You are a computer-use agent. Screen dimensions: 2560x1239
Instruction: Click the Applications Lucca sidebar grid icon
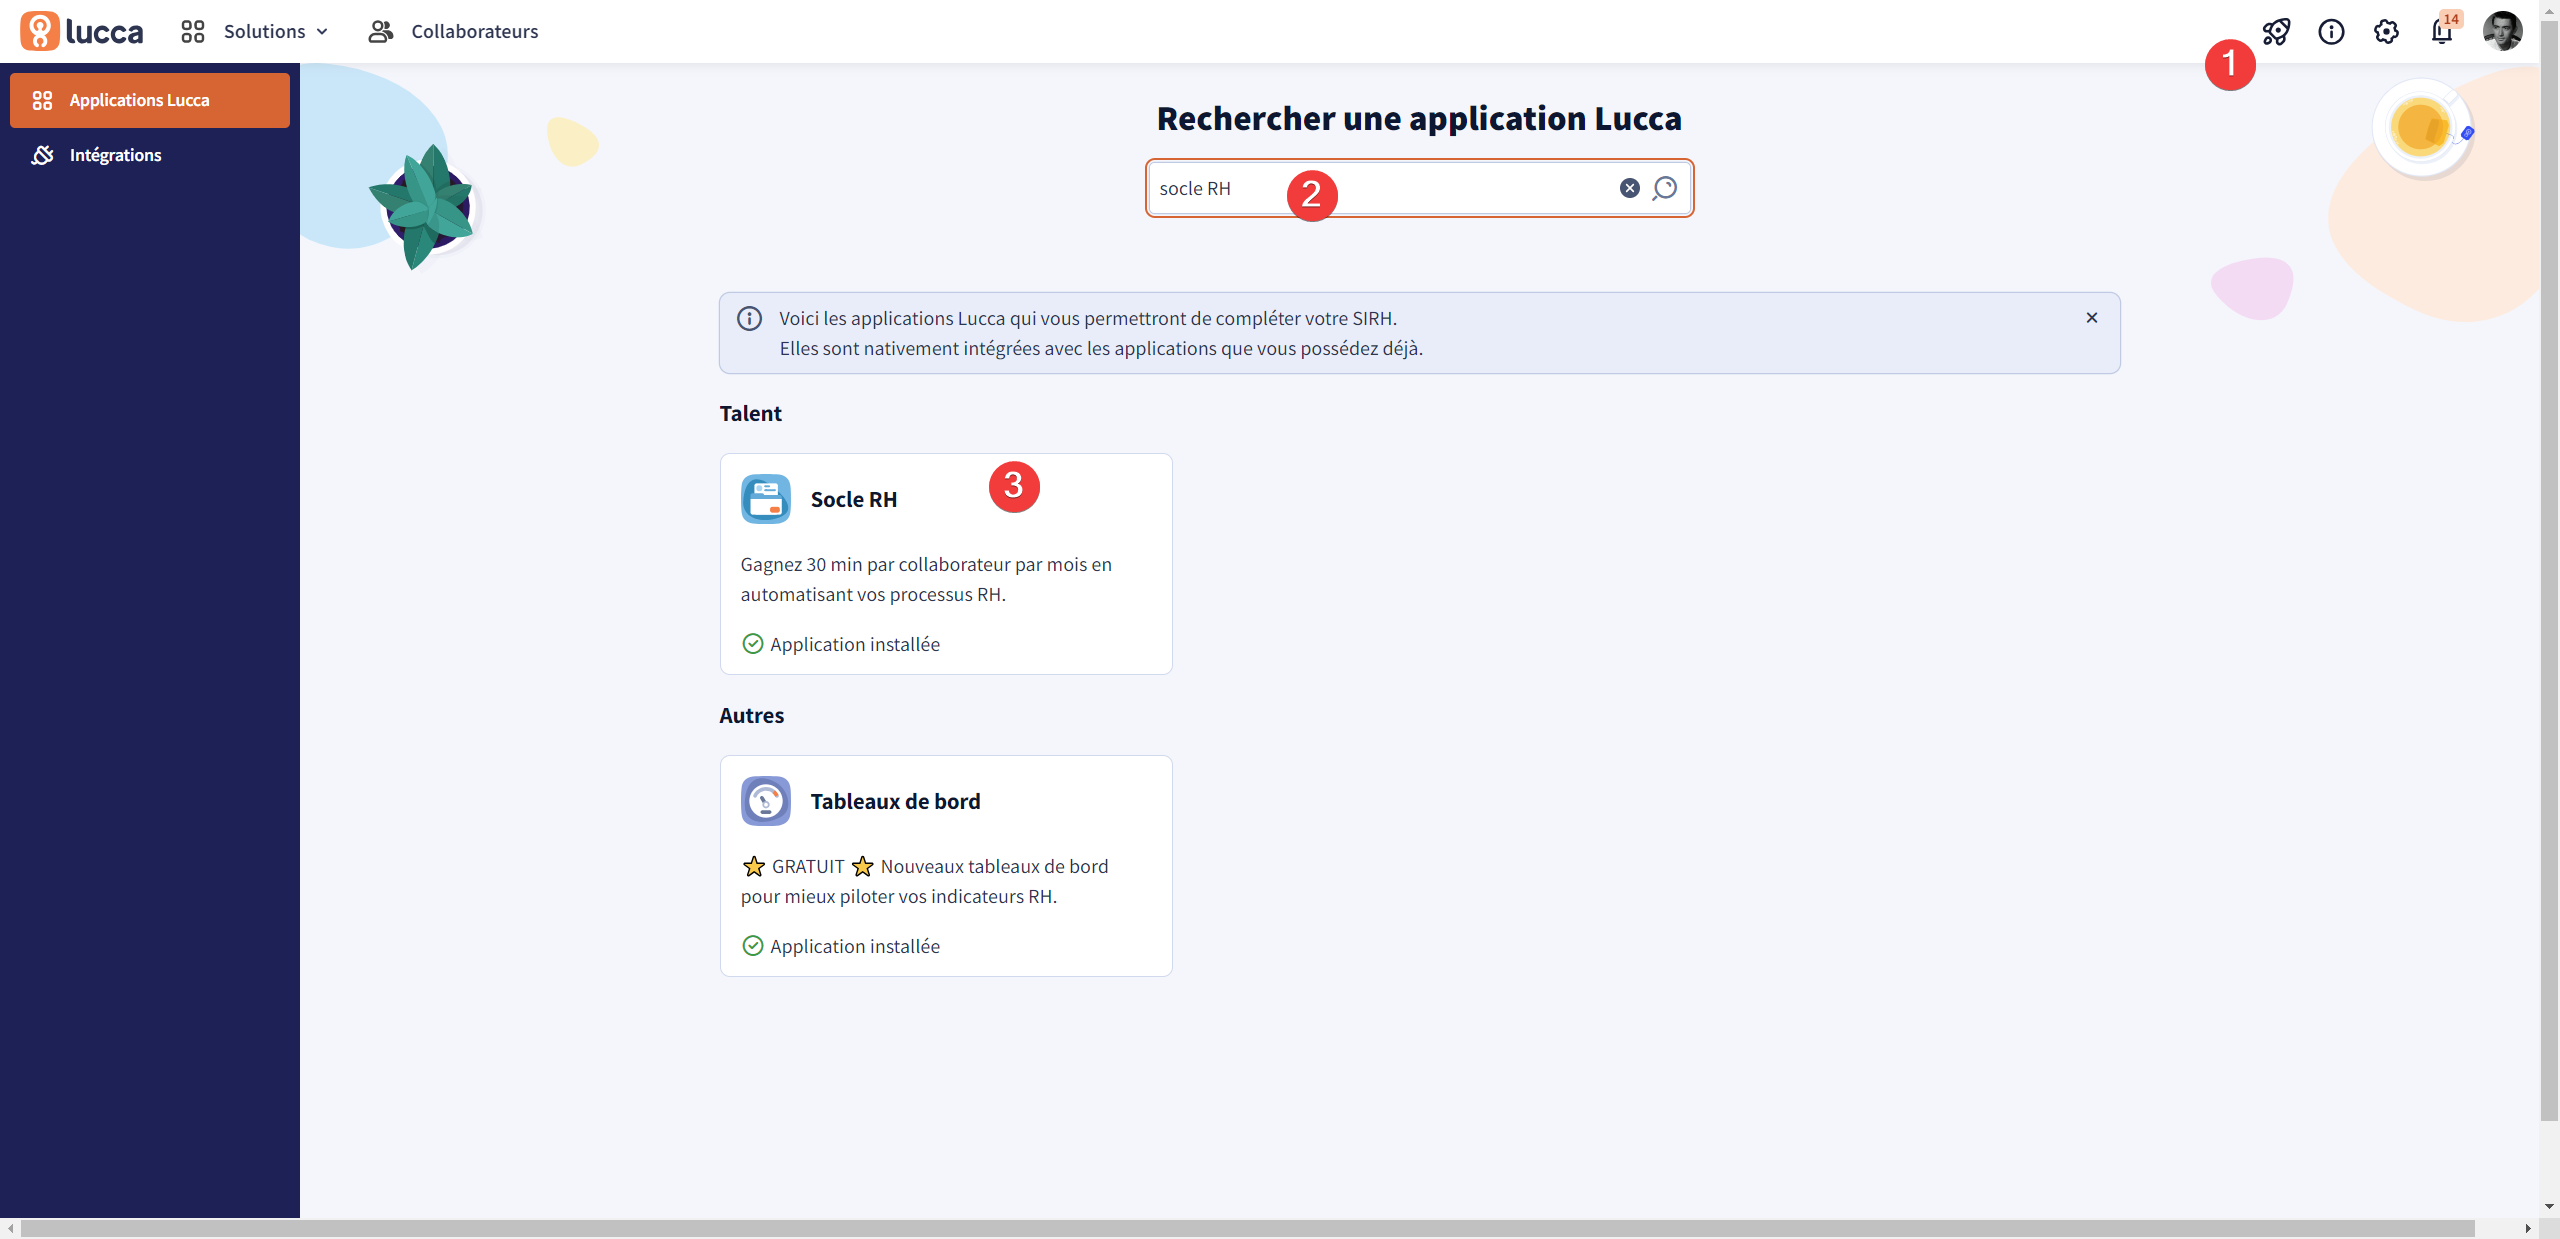tap(42, 100)
